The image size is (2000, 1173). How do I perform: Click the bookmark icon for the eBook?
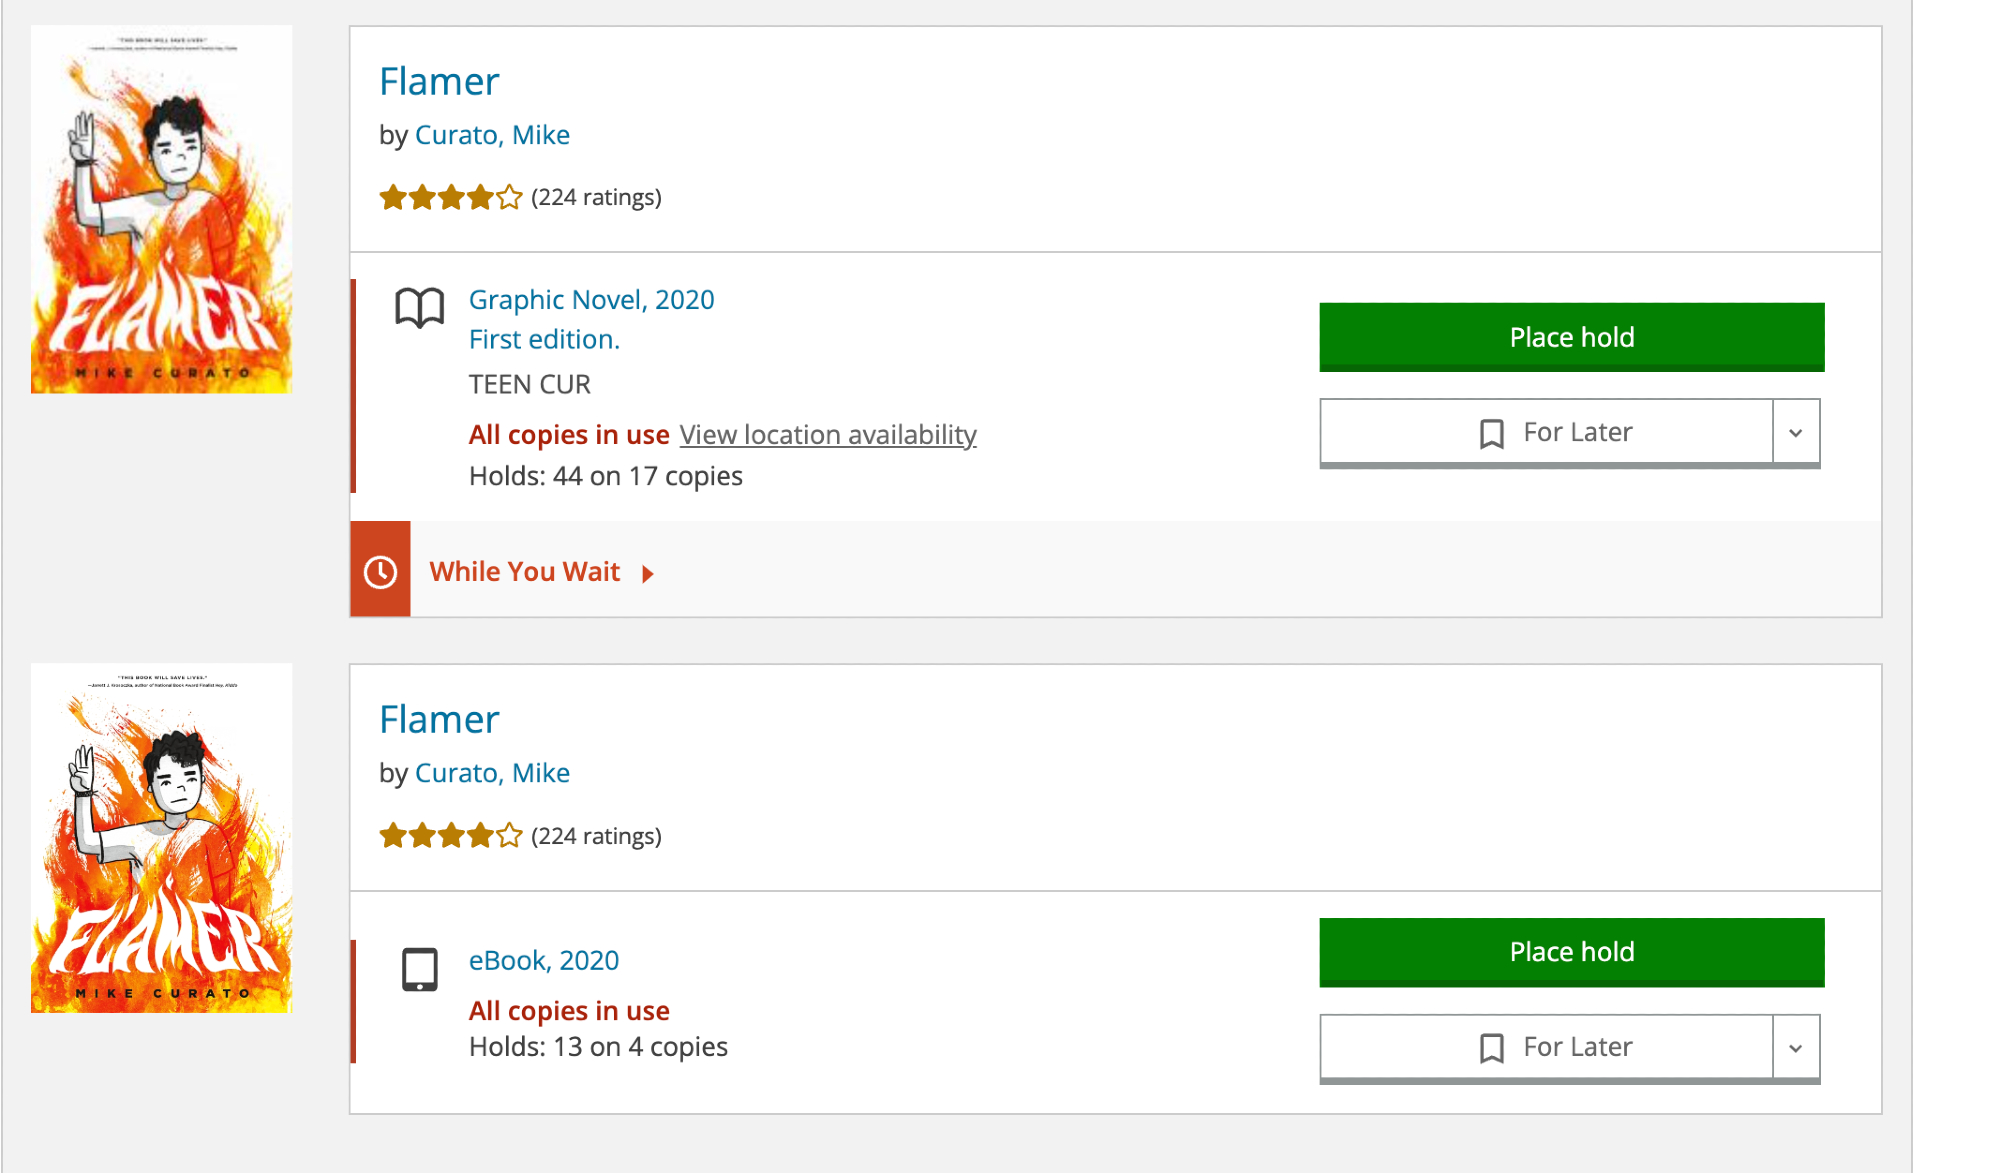(1491, 1048)
